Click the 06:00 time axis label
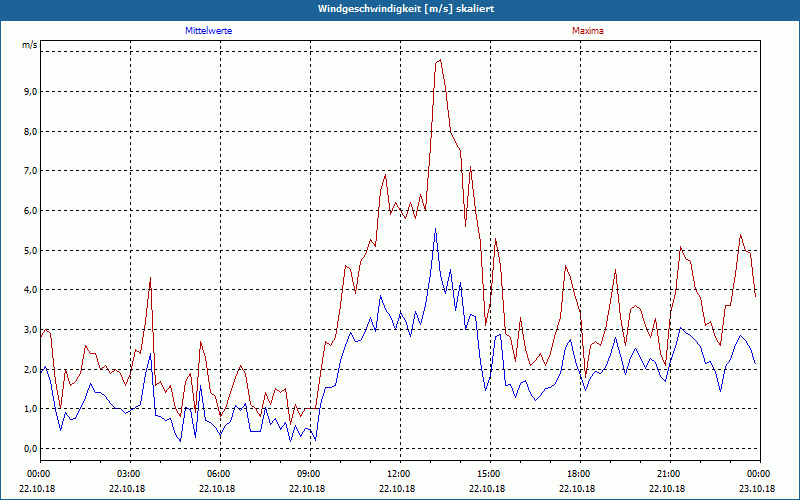 (x=218, y=474)
